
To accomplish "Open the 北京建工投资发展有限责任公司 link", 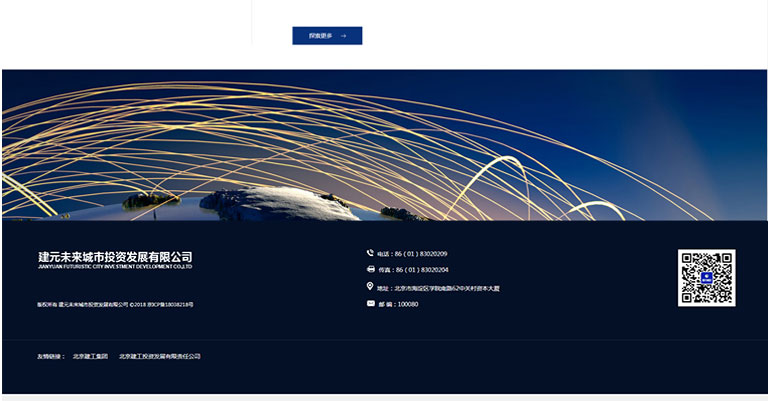I will pos(160,356).
